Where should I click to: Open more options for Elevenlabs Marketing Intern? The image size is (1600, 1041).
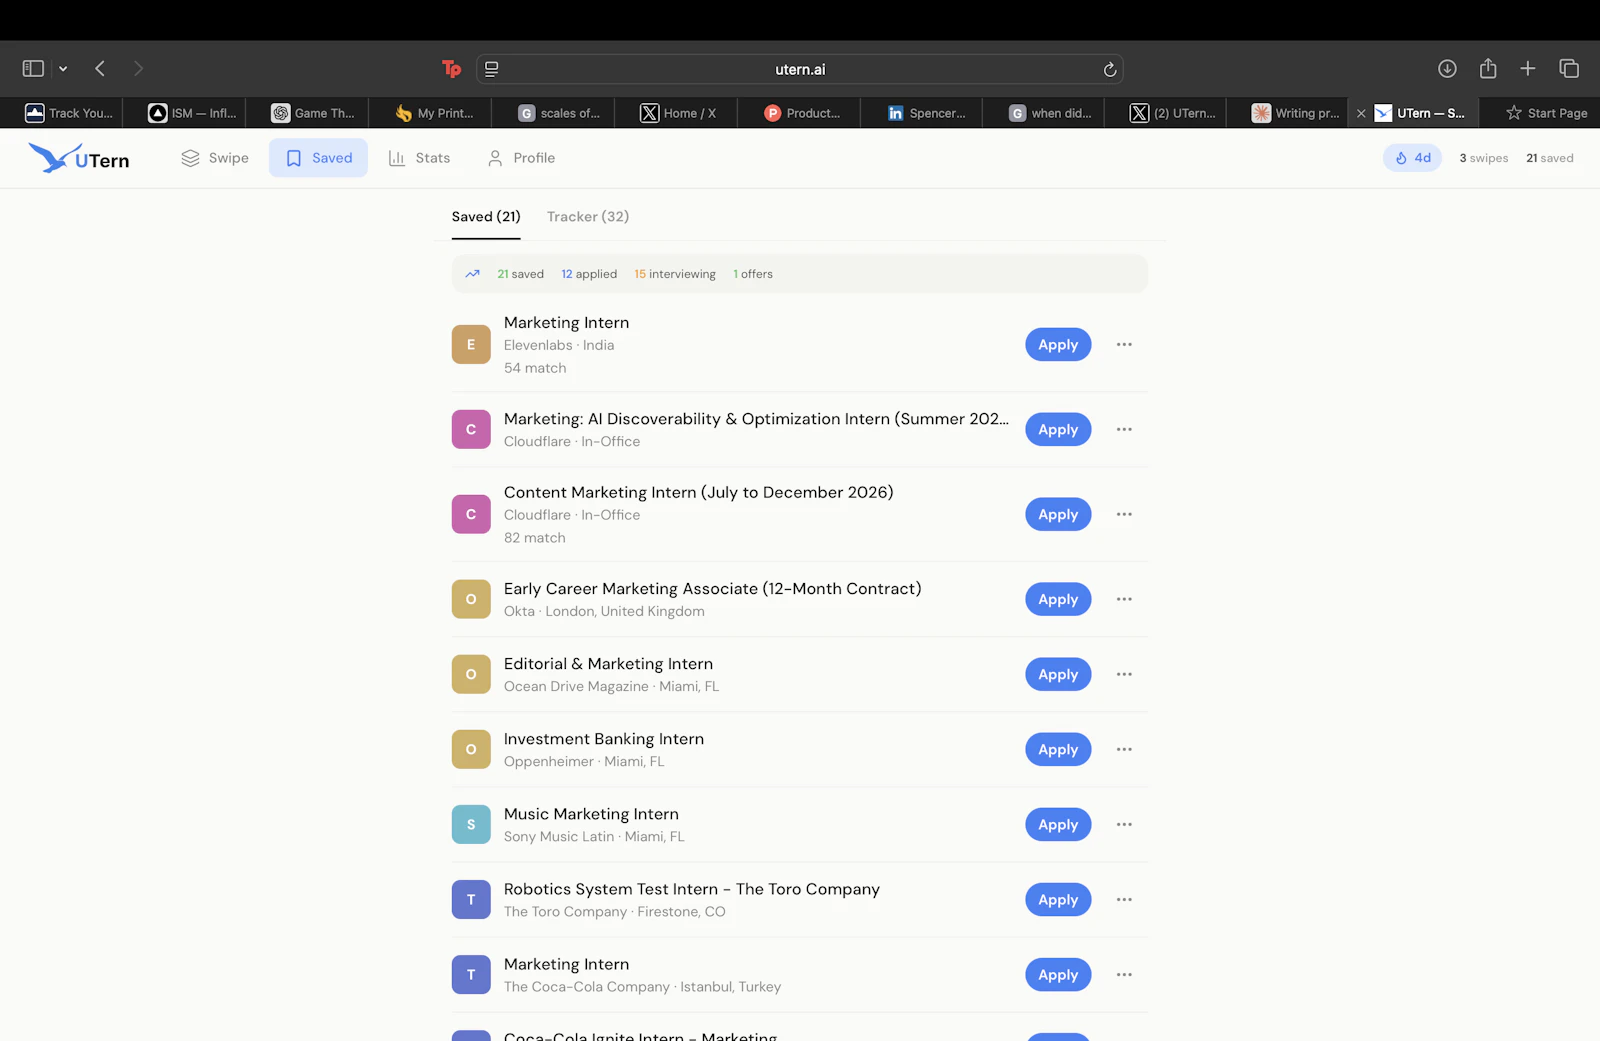pos(1124,345)
